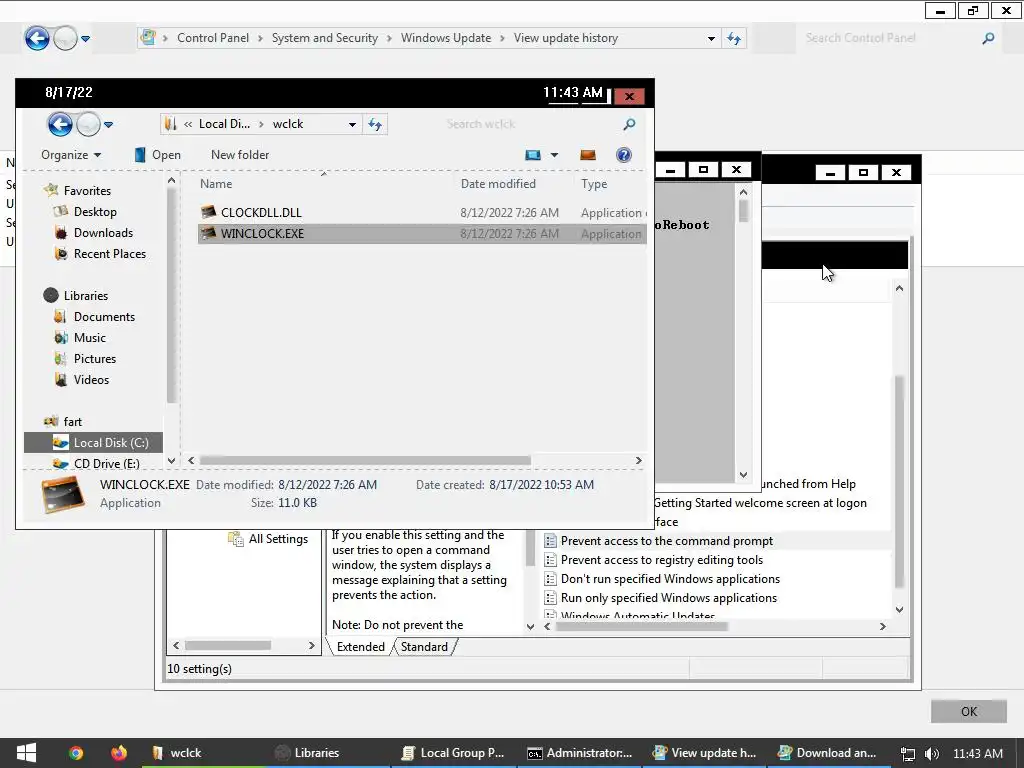The width and height of the screenshot is (1024, 768).
Task: Click WINCLOCK.EXE file icon in list
Action: [x=208, y=233]
